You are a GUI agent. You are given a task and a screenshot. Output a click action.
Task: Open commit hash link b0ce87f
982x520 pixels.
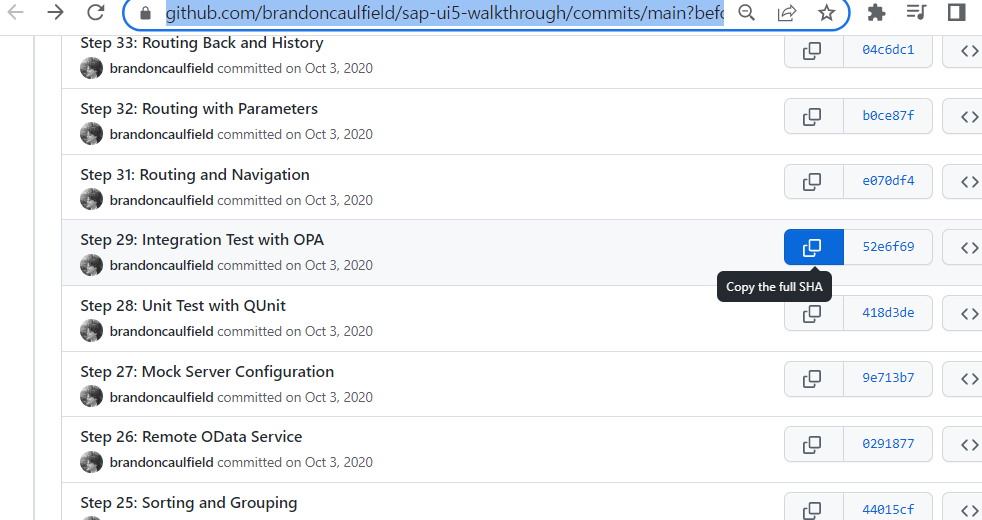pos(888,116)
